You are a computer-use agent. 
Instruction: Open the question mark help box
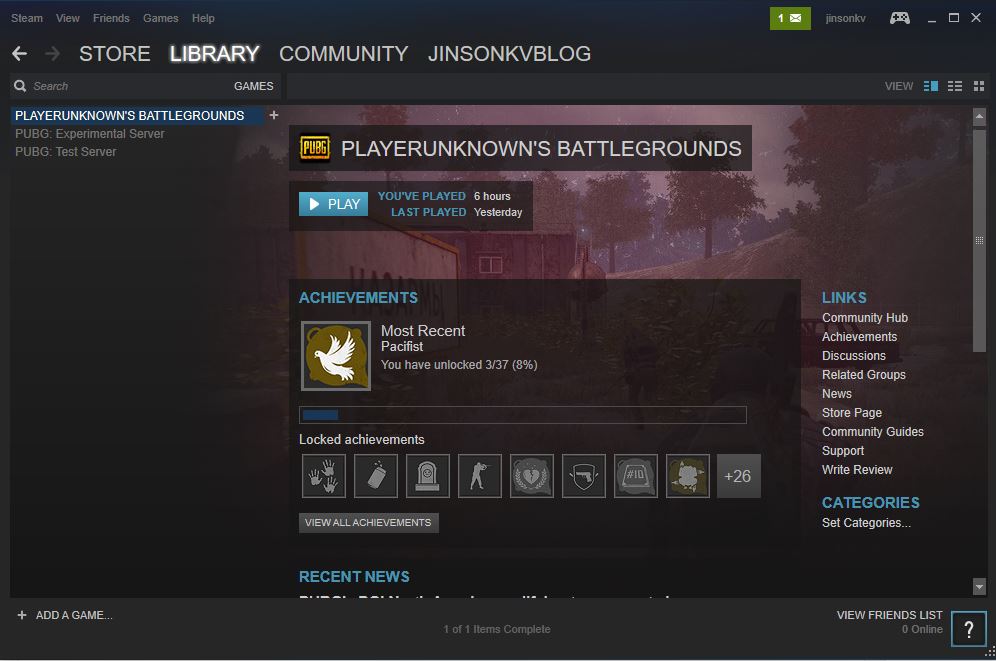(x=969, y=629)
